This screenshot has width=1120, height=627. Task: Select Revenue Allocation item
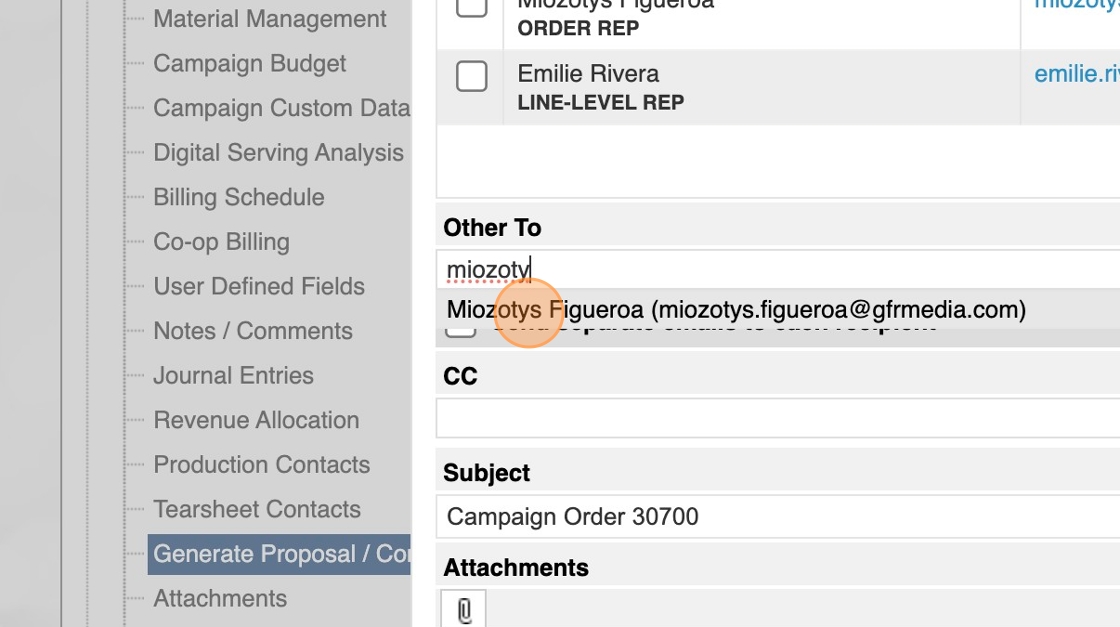pyautogui.click(x=255, y=420)
